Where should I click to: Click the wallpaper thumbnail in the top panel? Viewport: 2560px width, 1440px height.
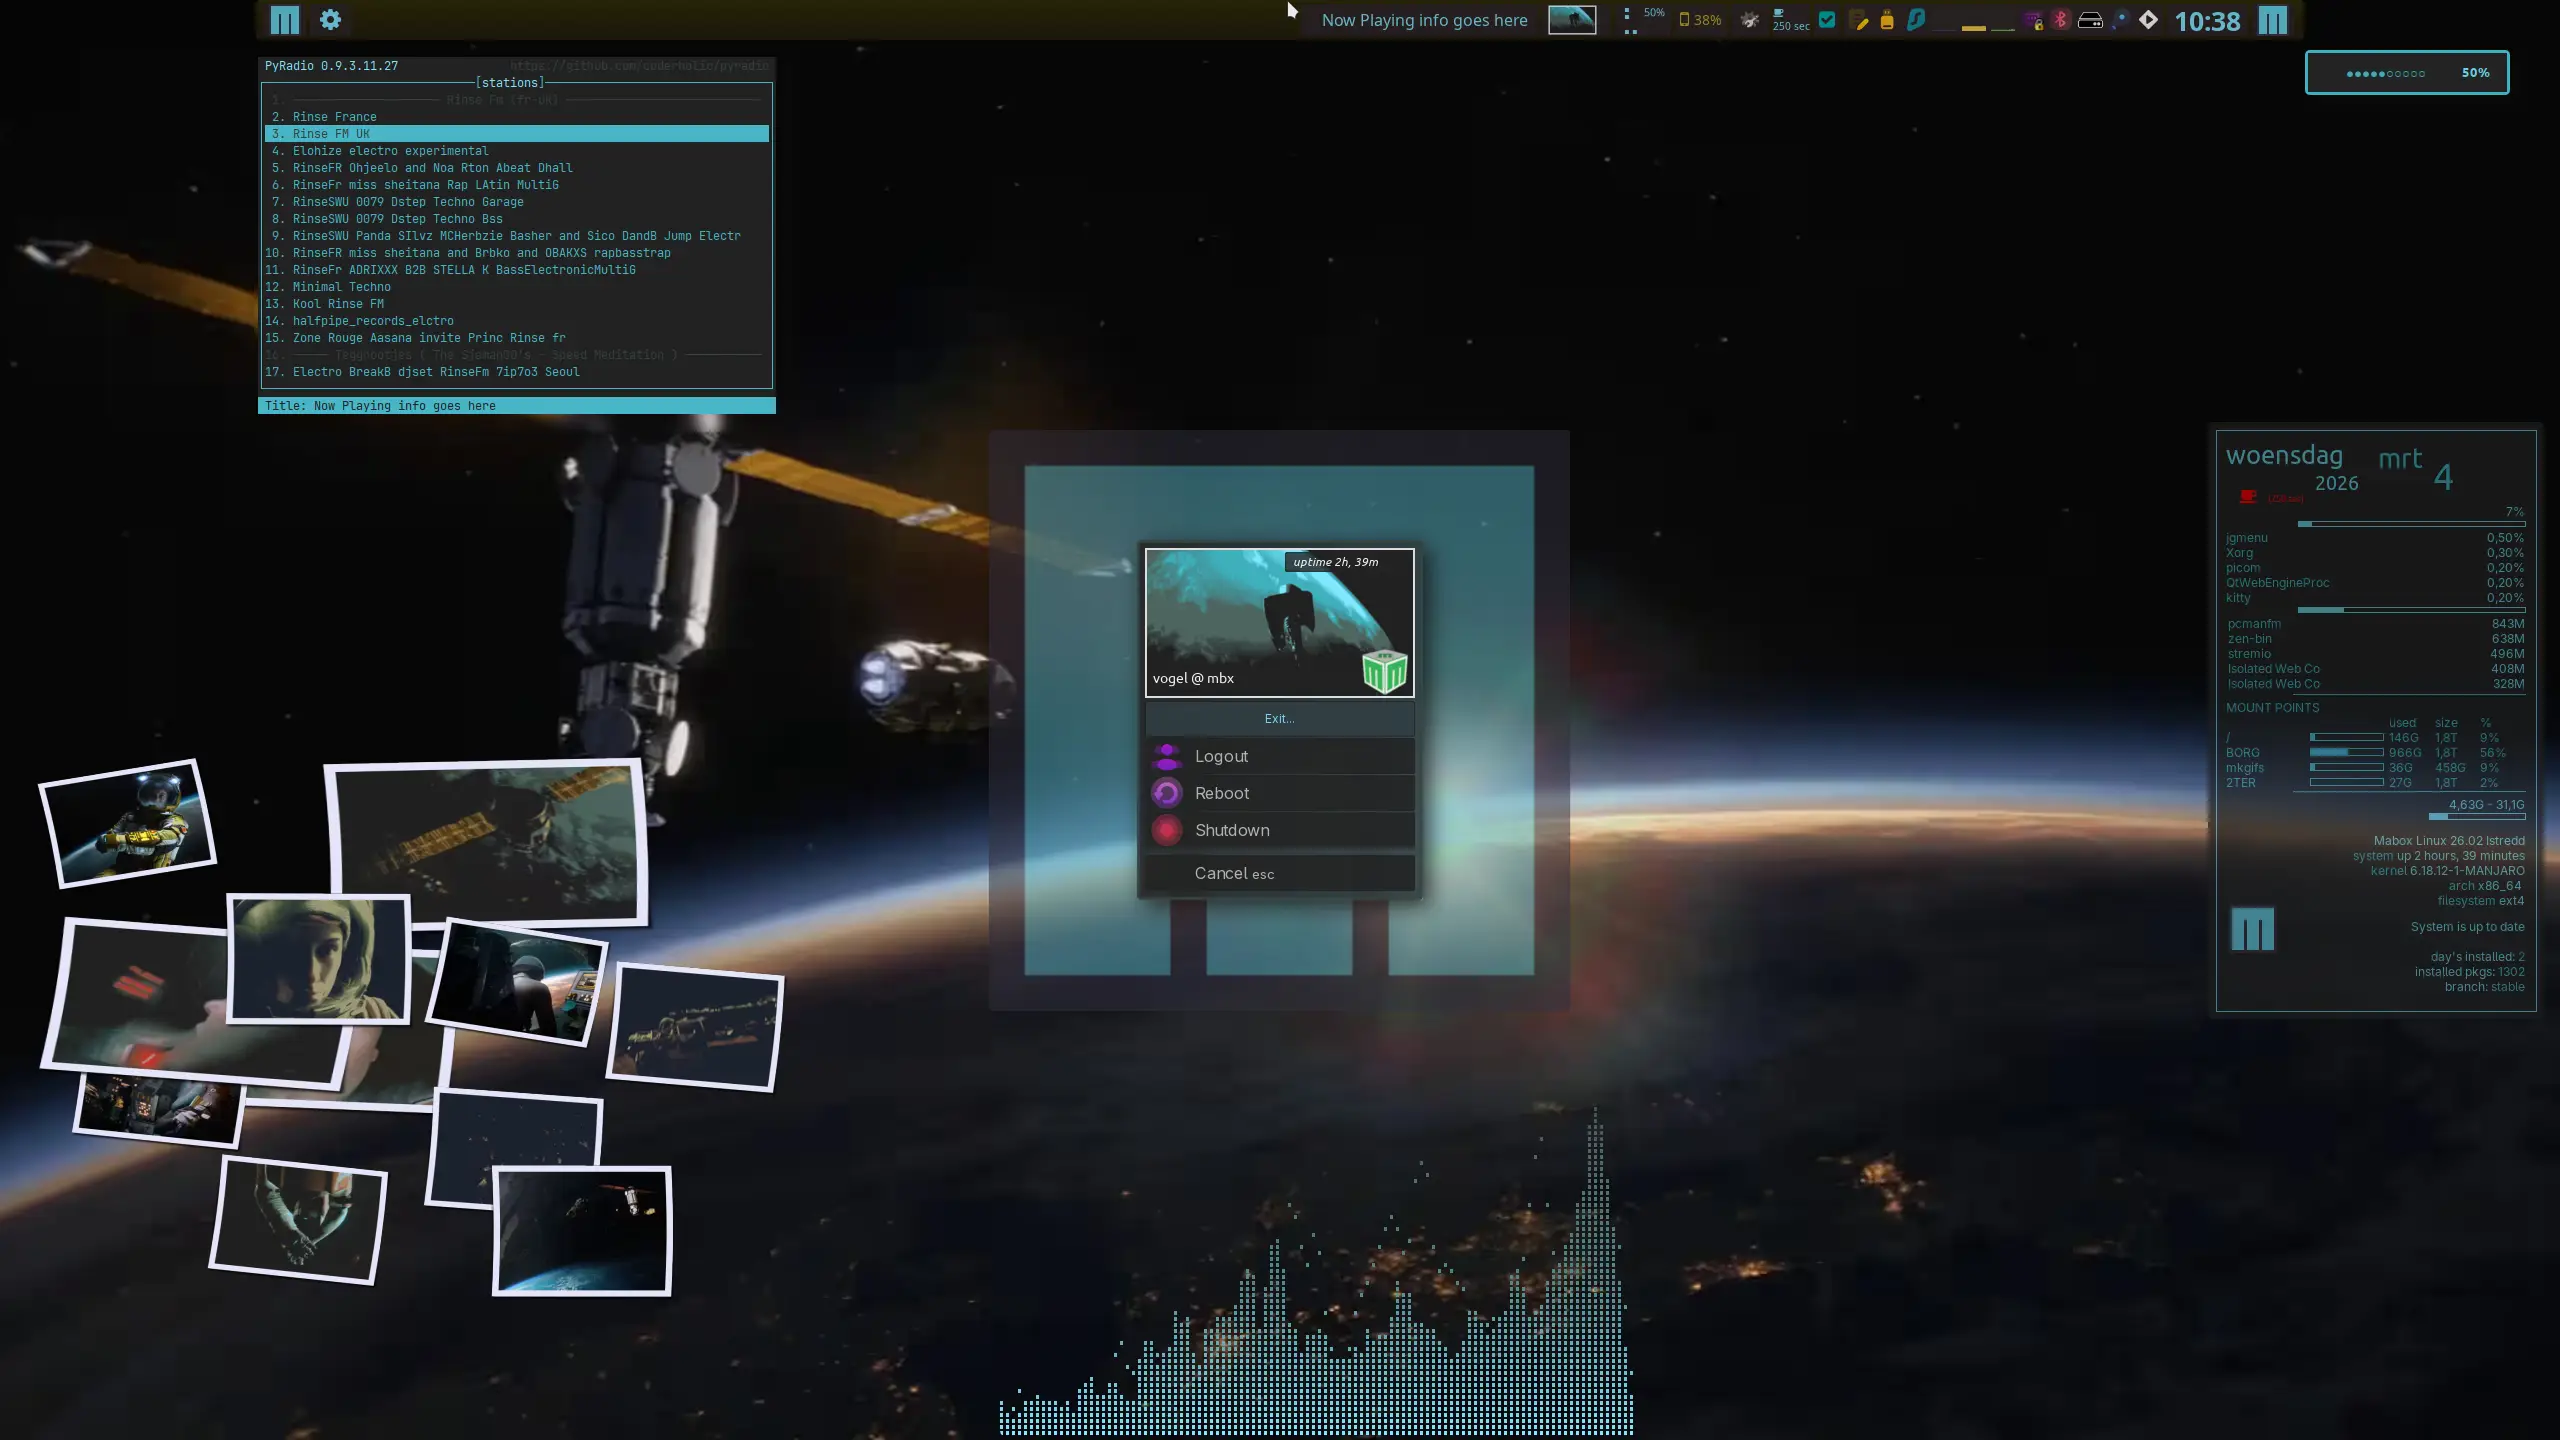[x=1571, y=20]
